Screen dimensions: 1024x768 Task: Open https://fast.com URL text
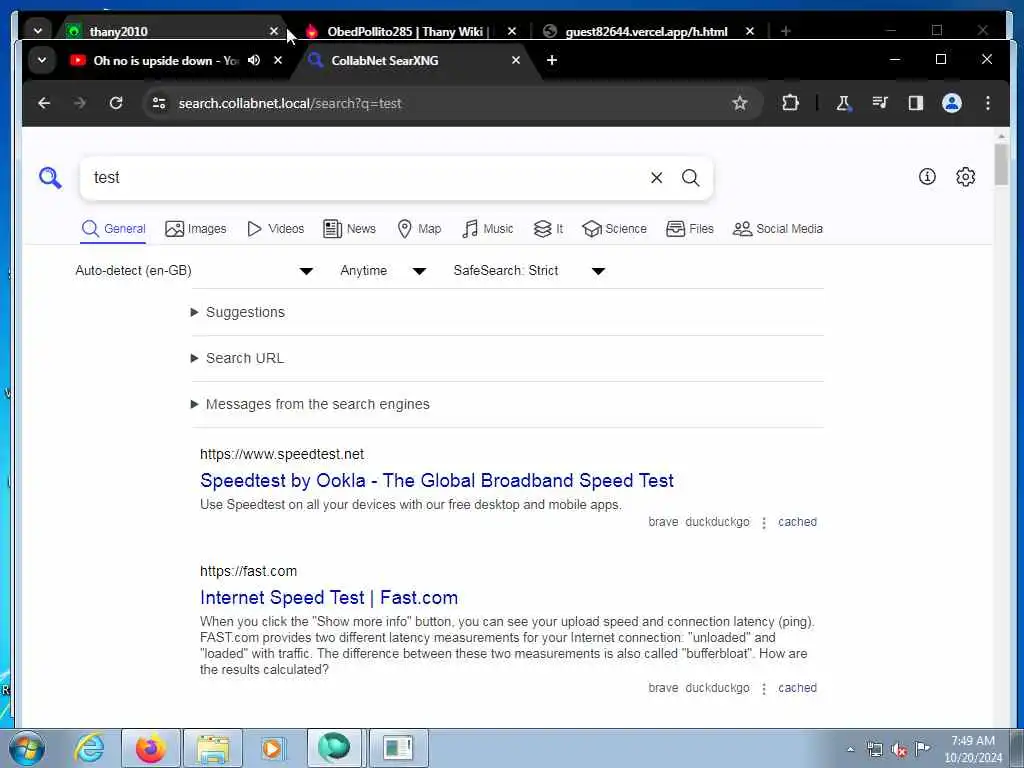pos(248,571)
